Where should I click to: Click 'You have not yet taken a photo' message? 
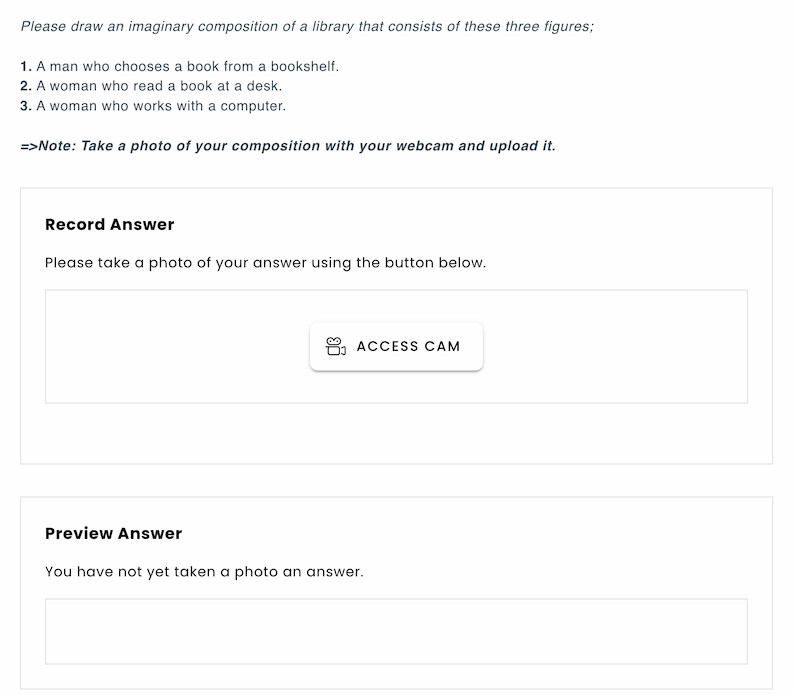[204, 573]
